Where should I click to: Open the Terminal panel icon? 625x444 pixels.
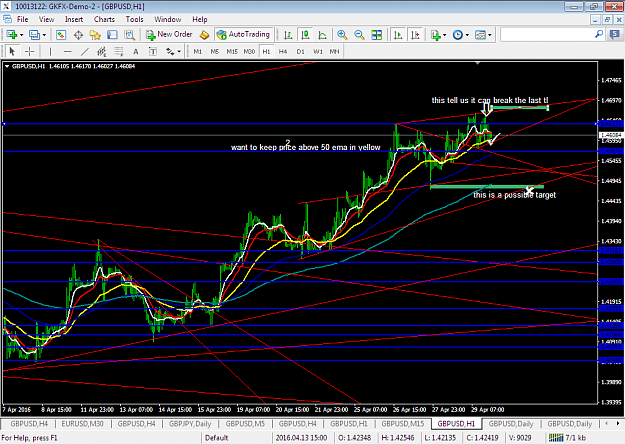coord(112,35)
